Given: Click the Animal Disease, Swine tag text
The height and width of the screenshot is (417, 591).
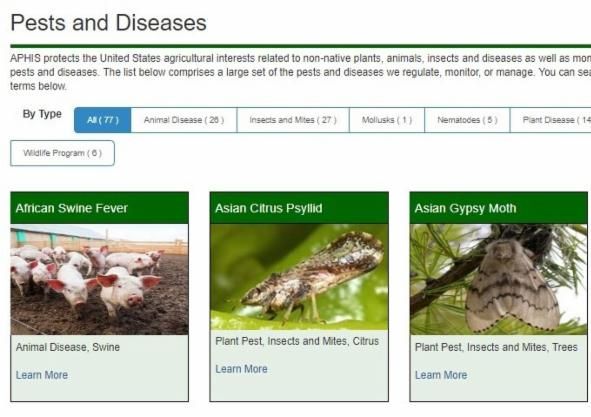Looking at the screenshot, I should click(68, 347).
